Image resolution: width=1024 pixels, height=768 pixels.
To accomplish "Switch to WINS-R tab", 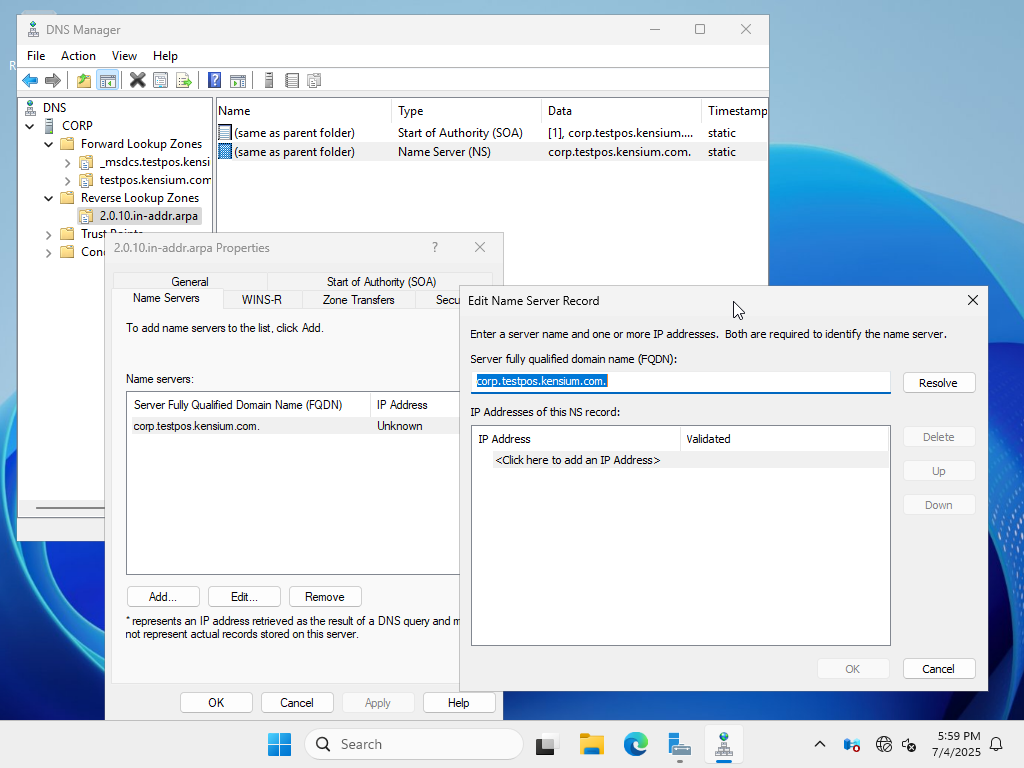I will [262, 300].
